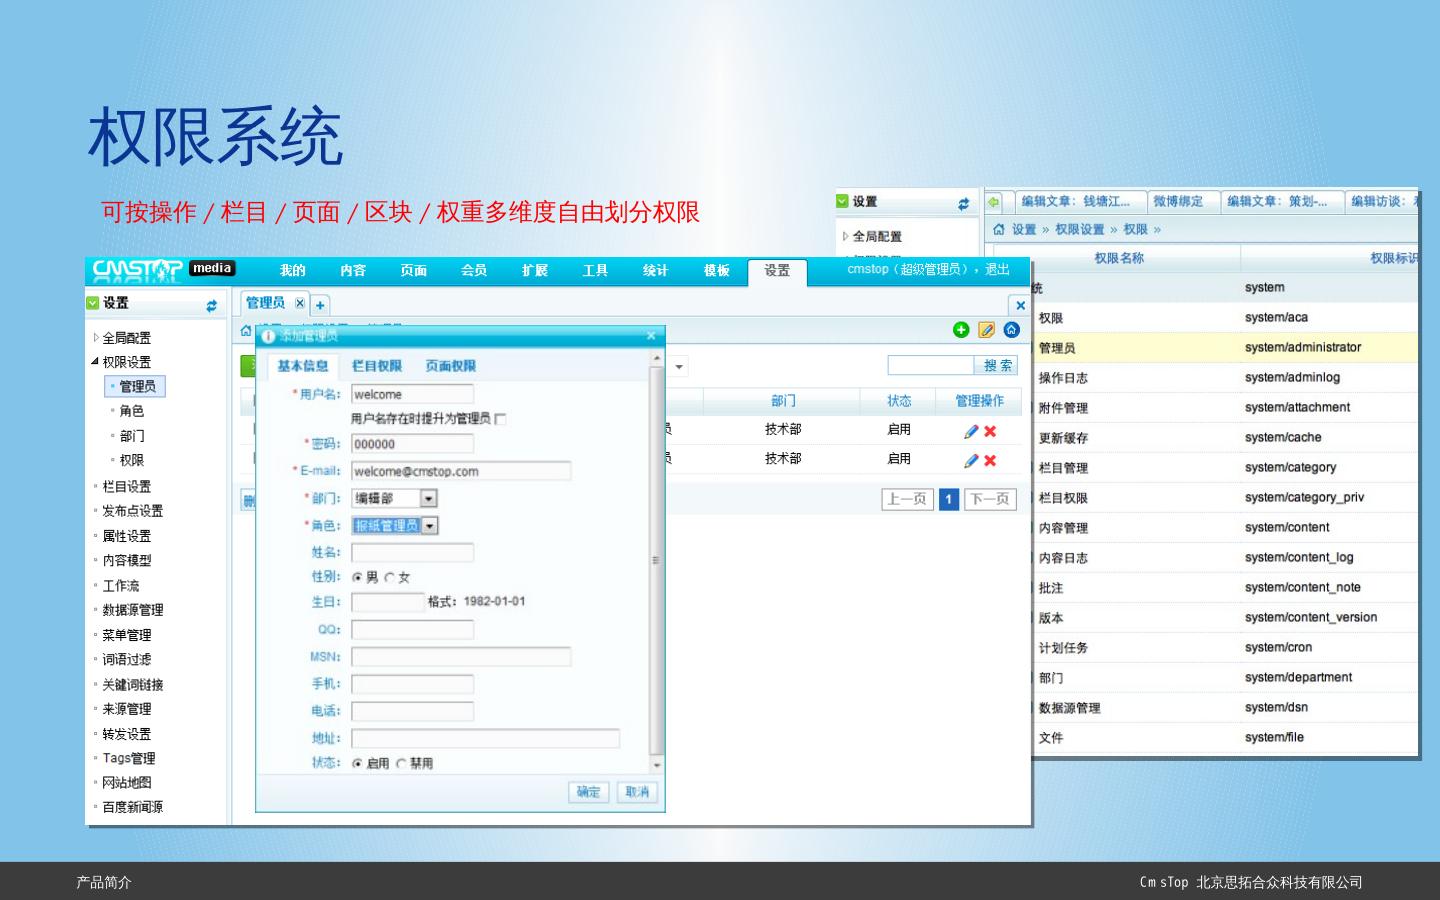Viewport: 1440px width, 900px height.
Task: Close the 管理员 tab with its X icon
Action: click(299, 303)
